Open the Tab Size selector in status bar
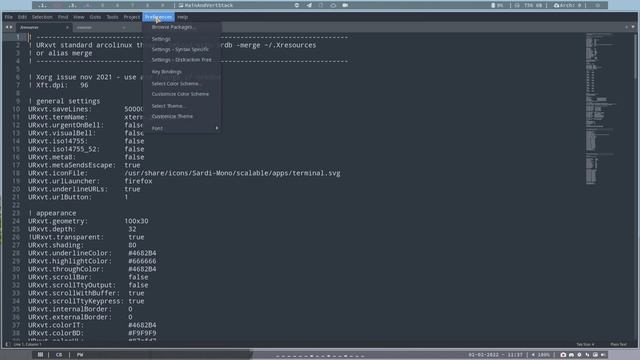 pyautogui.click(x=585, y=344)
